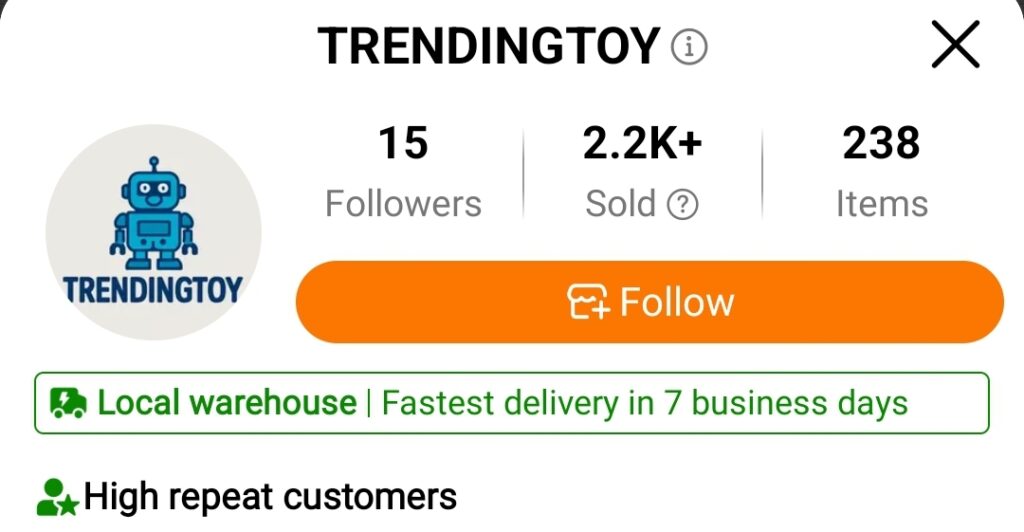Click the Sold label text
1024x532 pixels.
[620, 204]
